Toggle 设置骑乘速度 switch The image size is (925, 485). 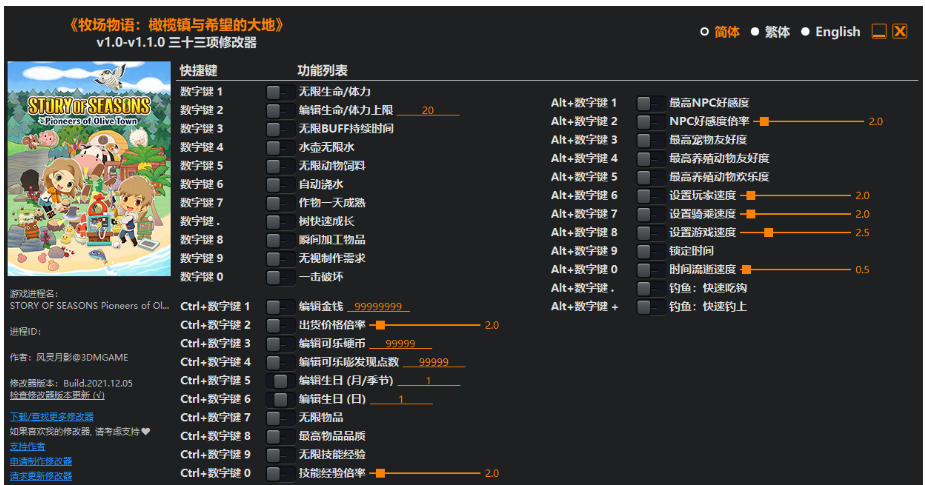[650, 214]
